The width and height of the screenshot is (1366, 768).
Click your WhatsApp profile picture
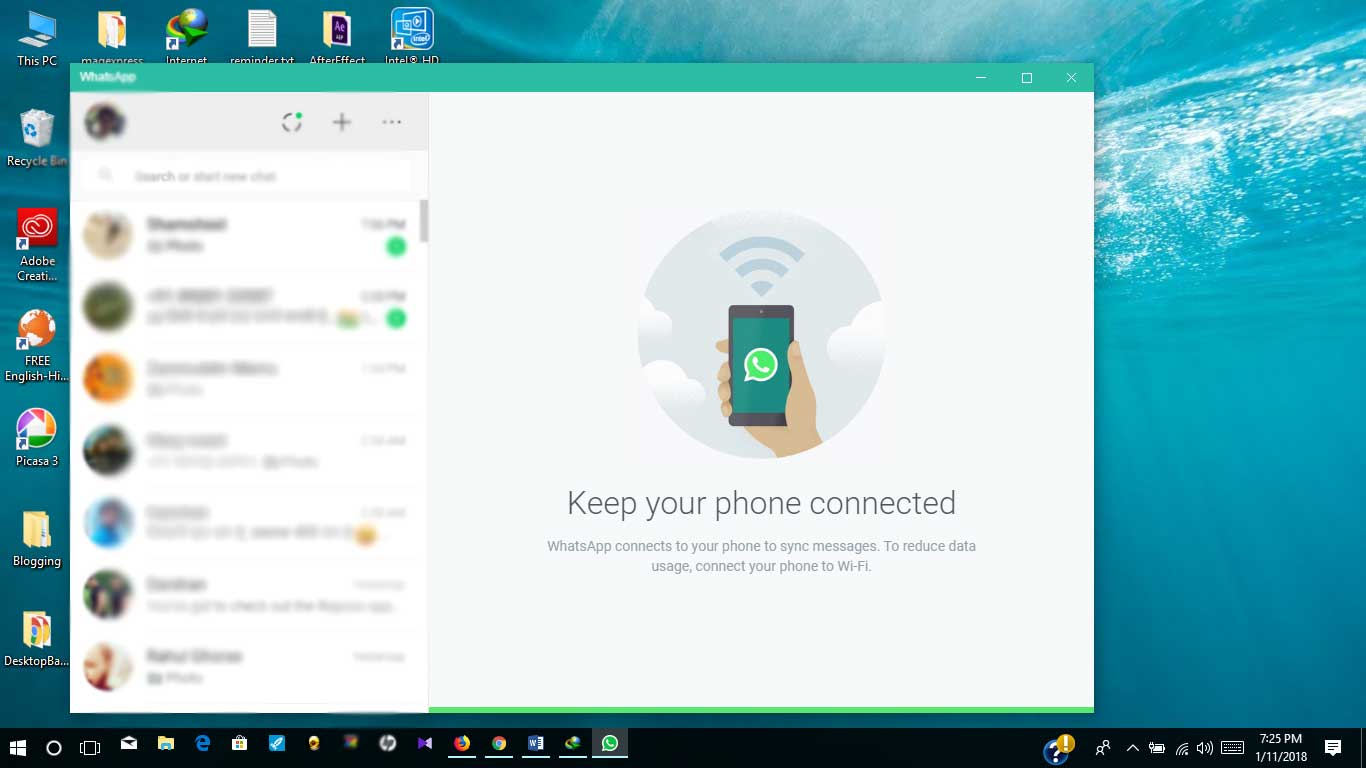click(104, 120)
